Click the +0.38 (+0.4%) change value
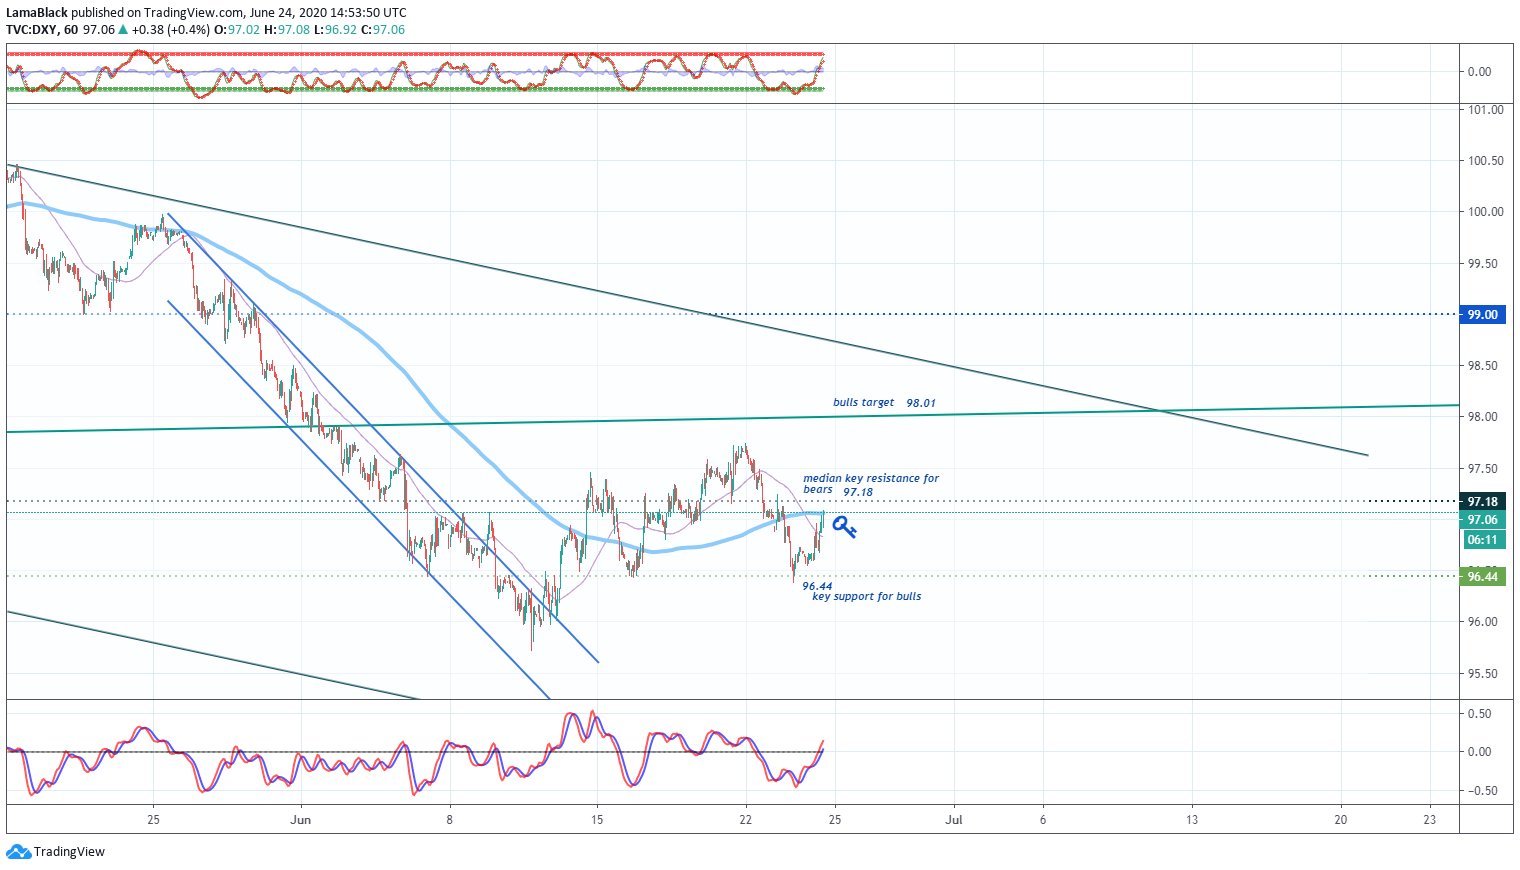The height and width of the screenshot is (870, 1520). coord(171,30)
